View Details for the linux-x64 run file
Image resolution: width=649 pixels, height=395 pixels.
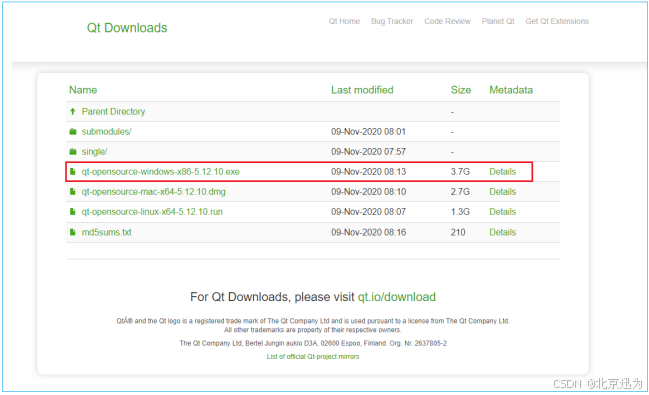coord(503,212)
